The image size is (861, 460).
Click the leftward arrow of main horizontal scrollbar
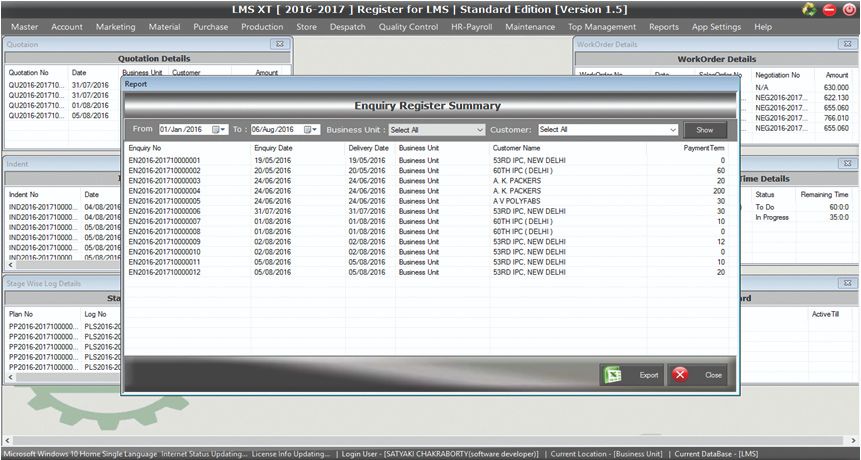click(7, 440)
